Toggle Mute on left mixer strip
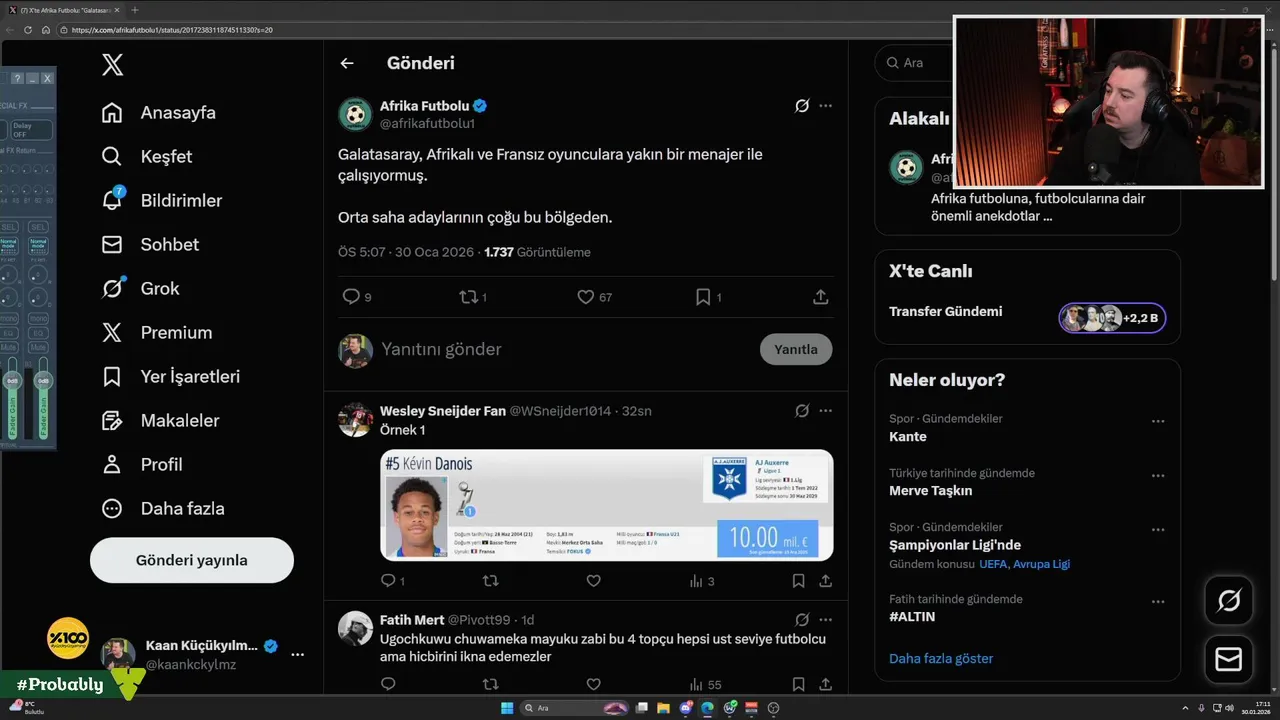The height and width of the screenshot is (720, 1280). click(x=9, y=348)
